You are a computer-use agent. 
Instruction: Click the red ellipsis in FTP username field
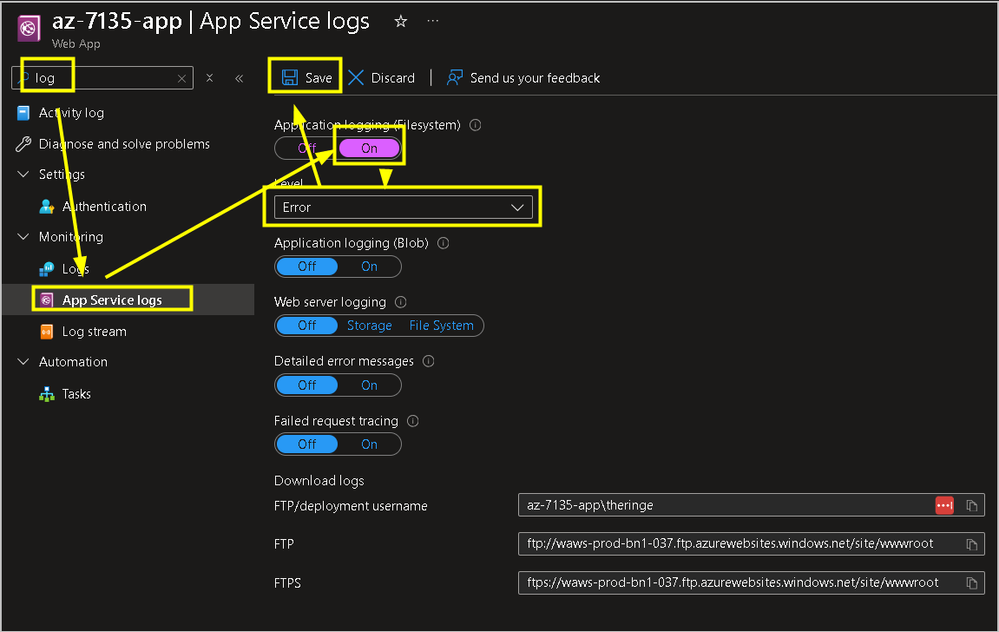(x=944, y=505)
